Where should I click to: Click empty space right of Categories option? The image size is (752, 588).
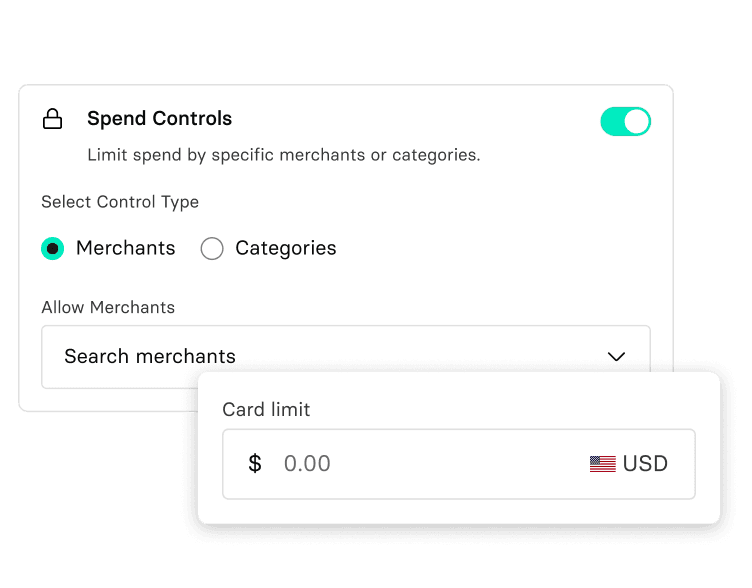pos(500,248)
